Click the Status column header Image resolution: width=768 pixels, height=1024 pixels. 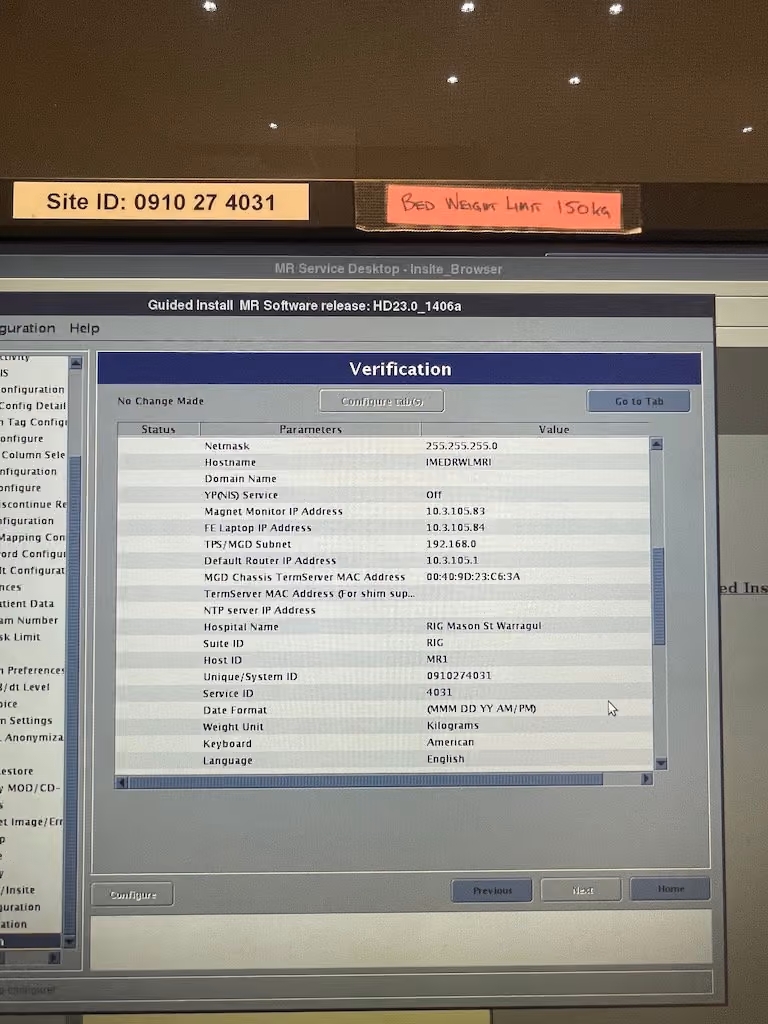[158, 429]
